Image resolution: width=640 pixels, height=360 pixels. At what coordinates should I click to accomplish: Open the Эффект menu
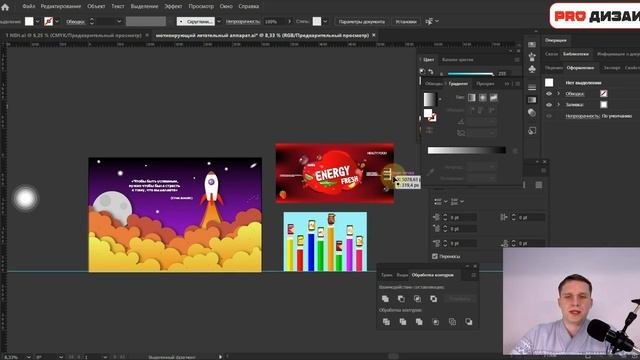pyautogui.click(x=173, y=7)
